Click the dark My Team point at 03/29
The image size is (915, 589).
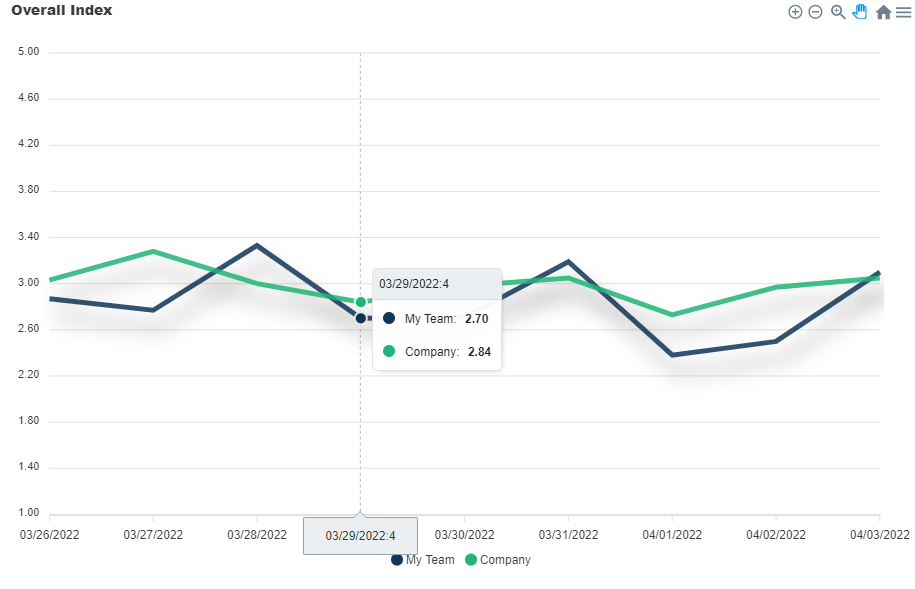tap(360, 317)
